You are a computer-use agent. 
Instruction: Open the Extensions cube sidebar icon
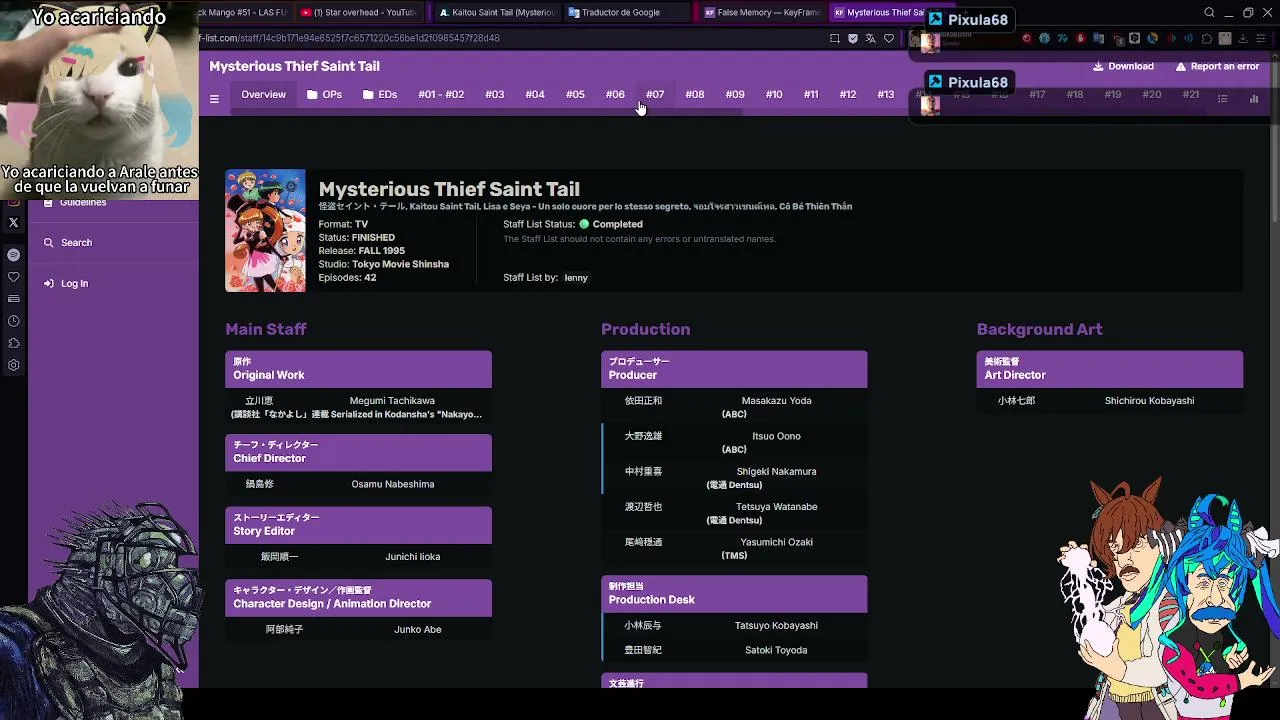(x=14, y=343)
